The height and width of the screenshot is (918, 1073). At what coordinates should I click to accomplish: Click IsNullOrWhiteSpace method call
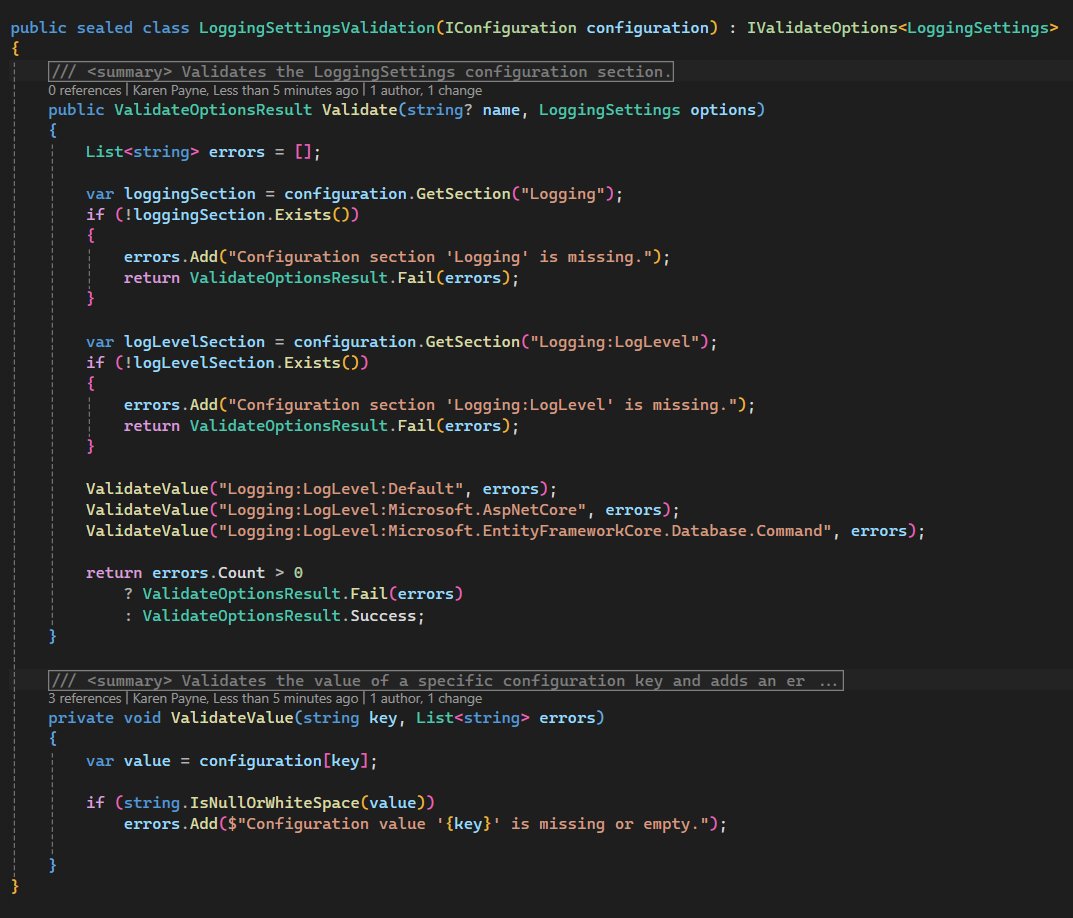274,802
